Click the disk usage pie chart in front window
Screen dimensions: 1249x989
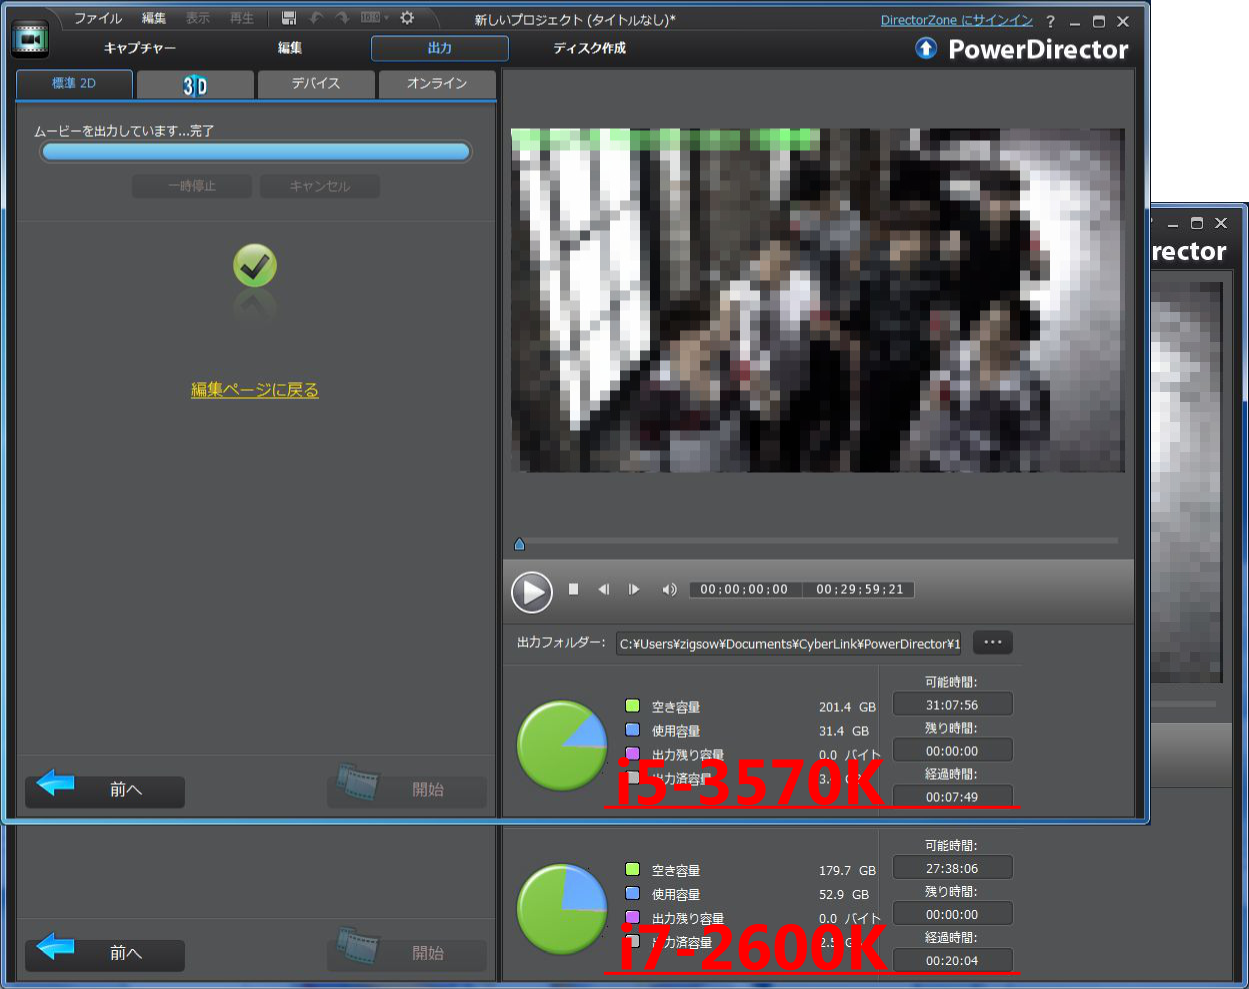point(562,746)
